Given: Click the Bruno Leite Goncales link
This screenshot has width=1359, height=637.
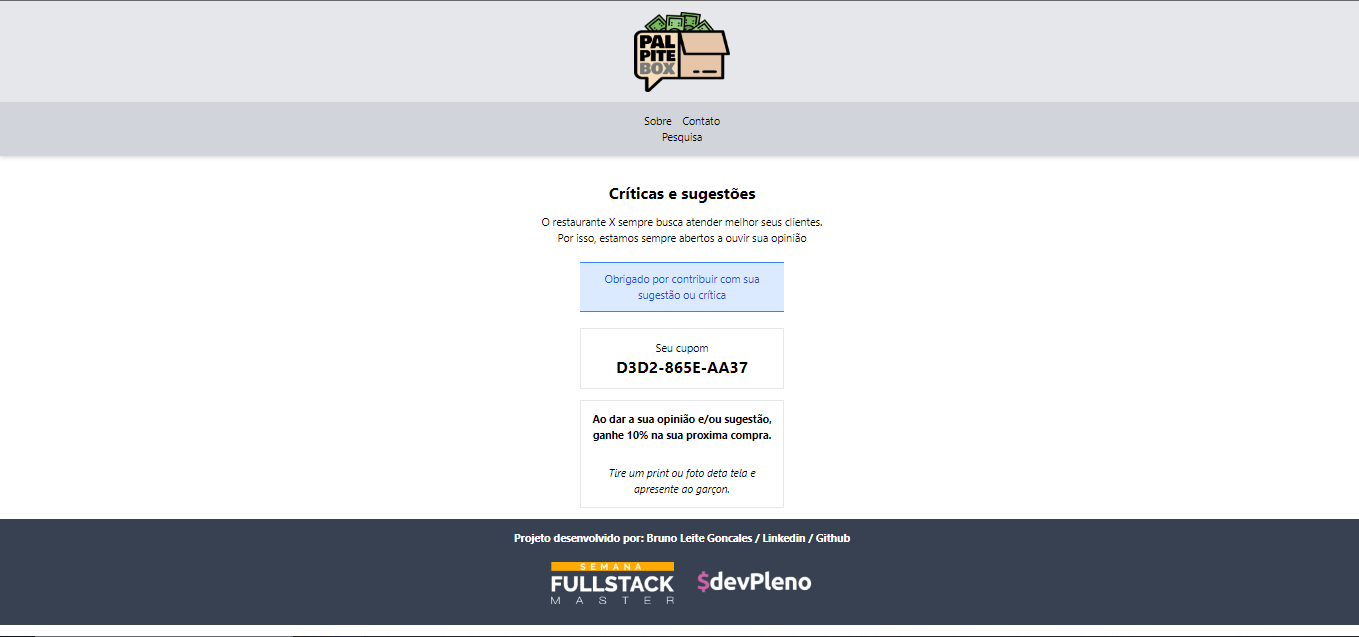Looking at the screenshot, I should click(x=699, y=538).
